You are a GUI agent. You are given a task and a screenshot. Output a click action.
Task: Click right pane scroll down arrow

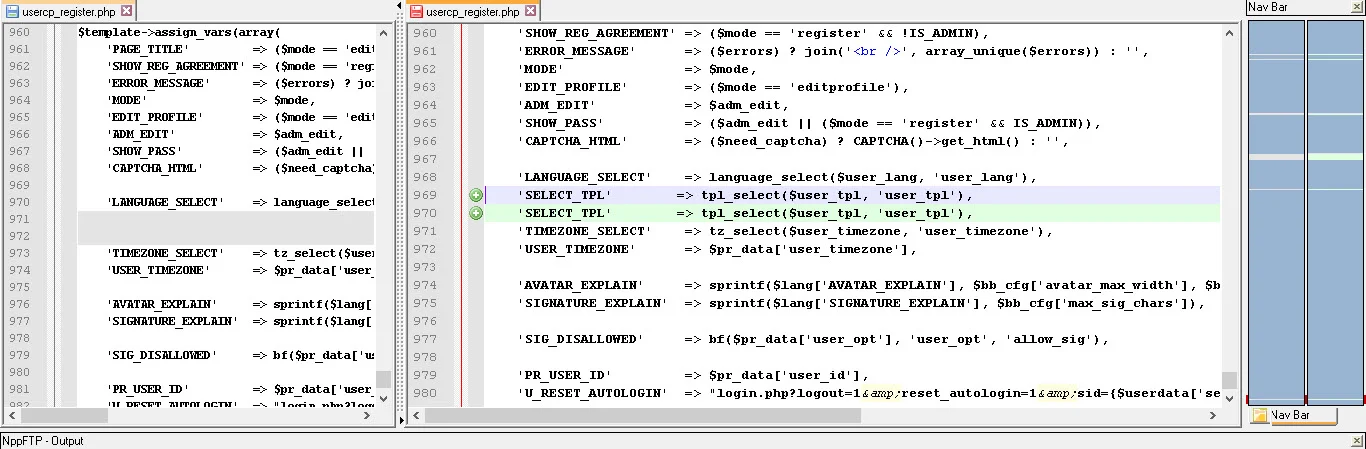pos(1229,397)
